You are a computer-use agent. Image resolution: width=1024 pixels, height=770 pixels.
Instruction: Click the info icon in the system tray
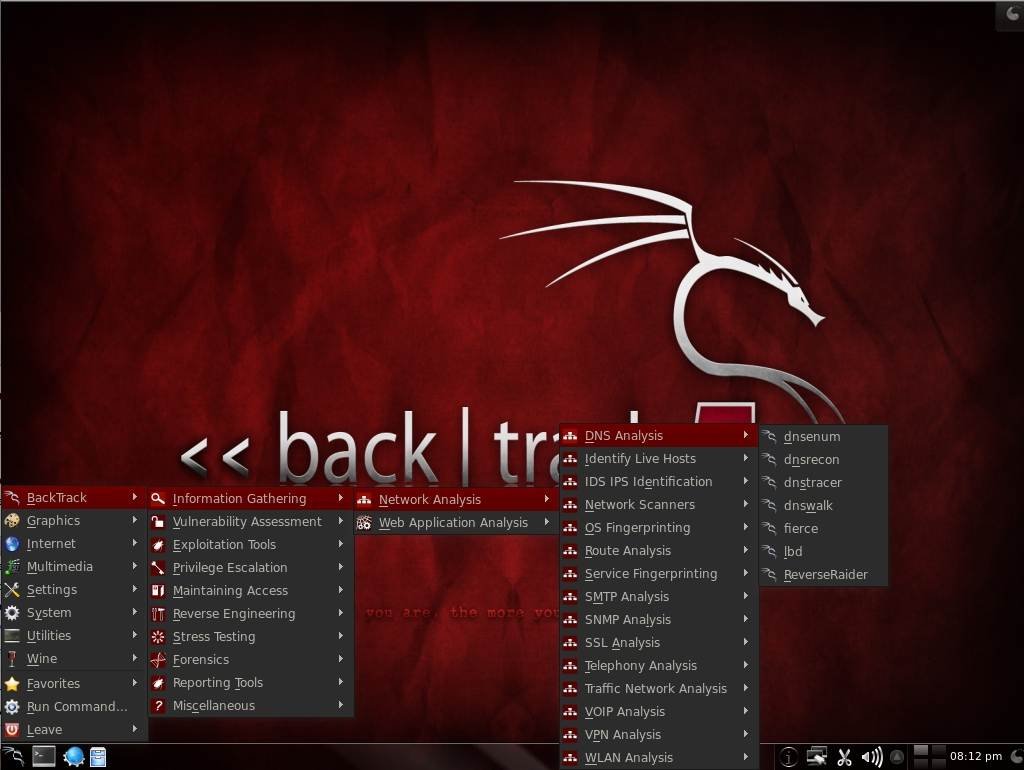point(789,757)
